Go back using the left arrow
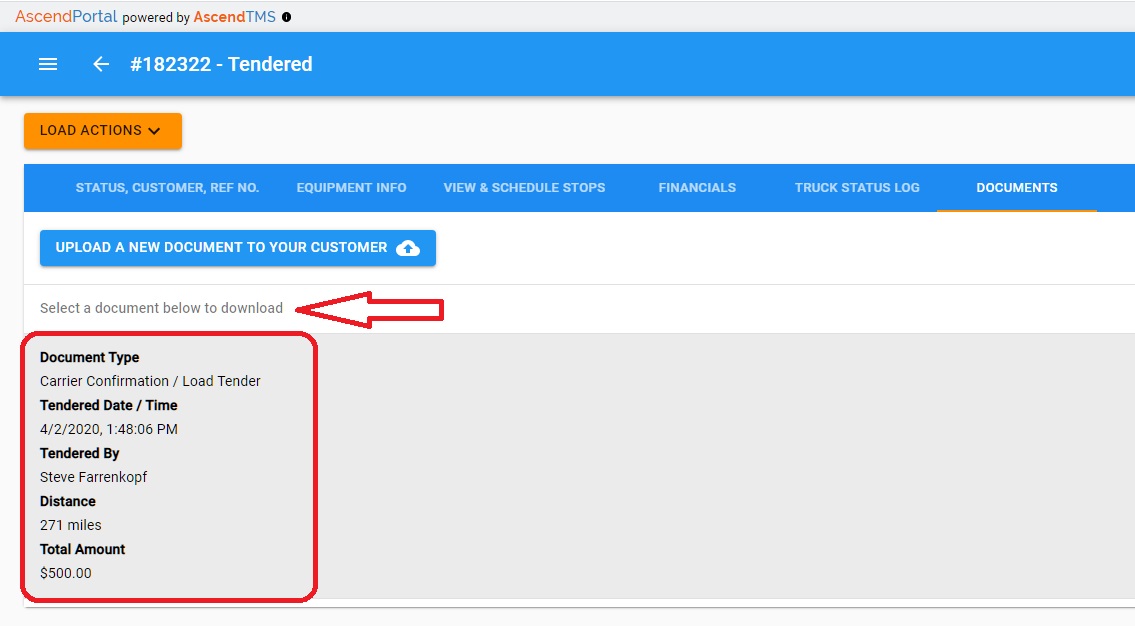 click(101, 64)
